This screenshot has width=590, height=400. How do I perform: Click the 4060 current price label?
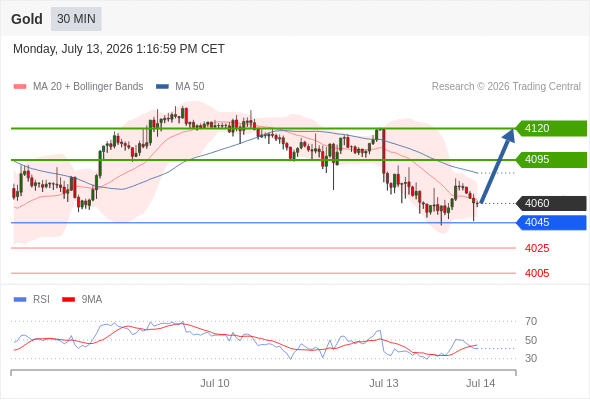tap(551, 203)
